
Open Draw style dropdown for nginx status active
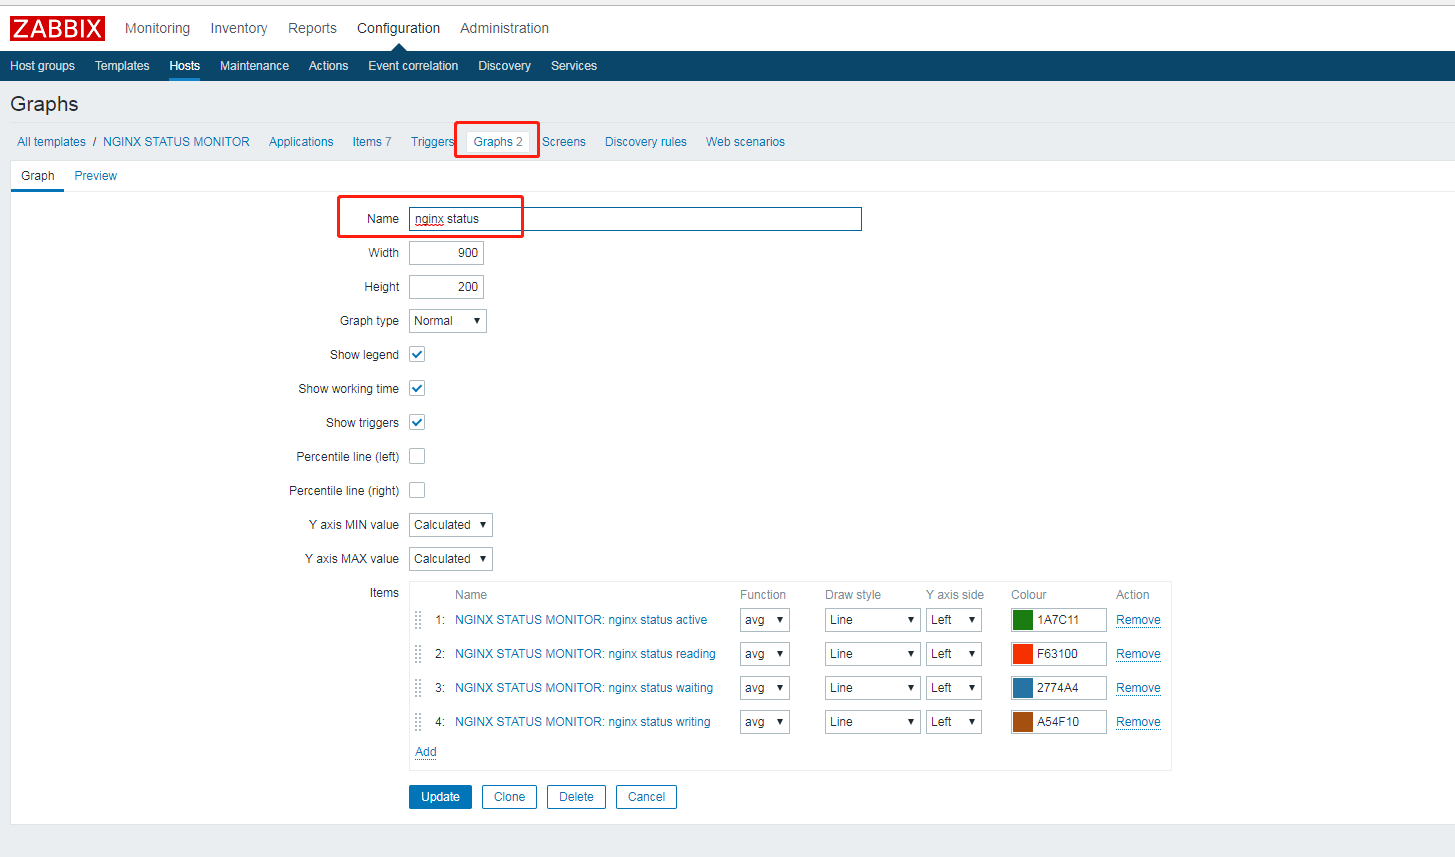tap(872, 620)
